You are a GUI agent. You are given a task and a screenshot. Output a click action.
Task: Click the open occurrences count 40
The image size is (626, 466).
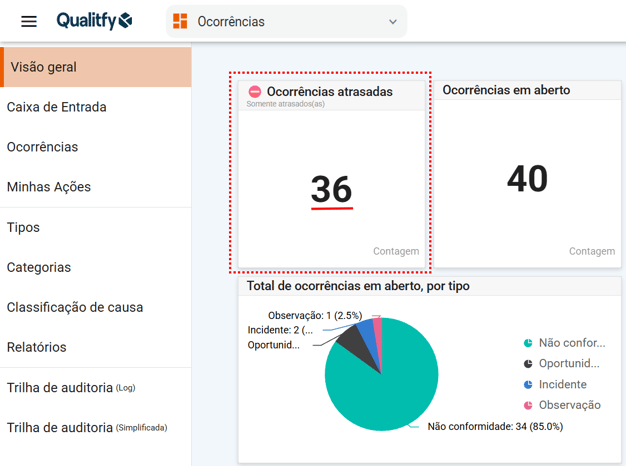point(527,179)
